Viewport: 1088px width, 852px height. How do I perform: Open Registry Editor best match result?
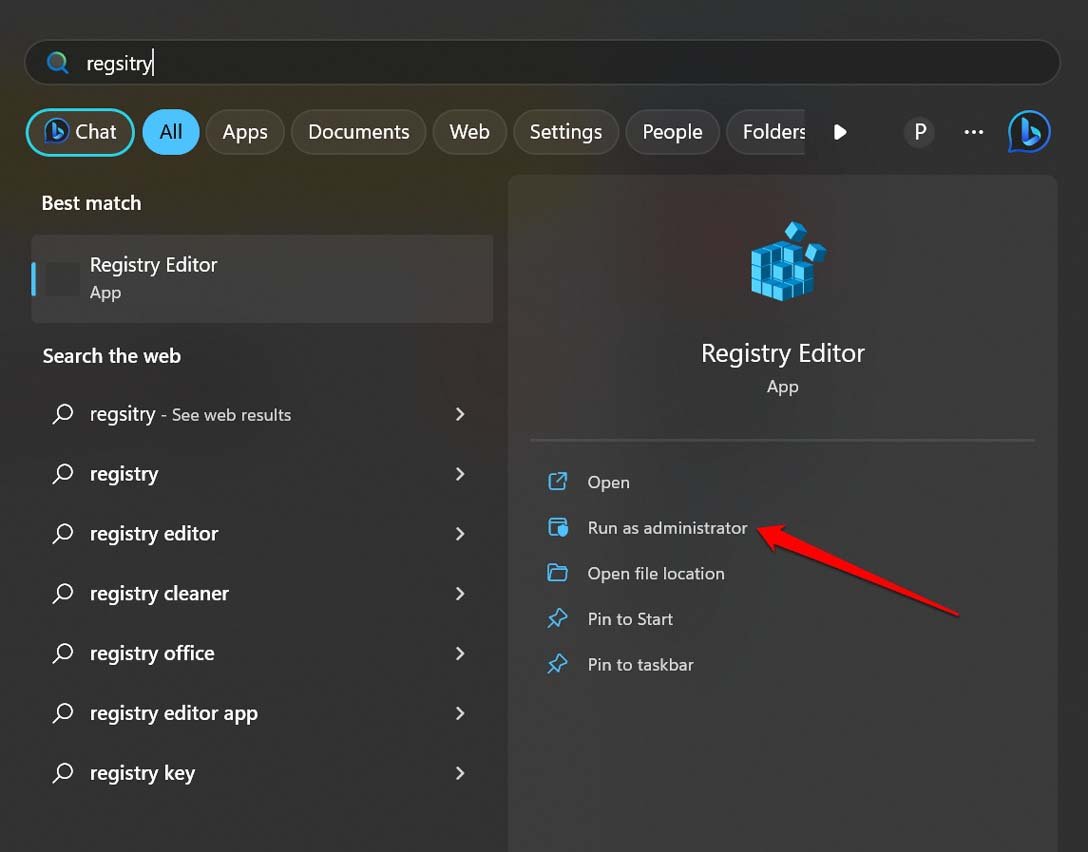(262, 278)
